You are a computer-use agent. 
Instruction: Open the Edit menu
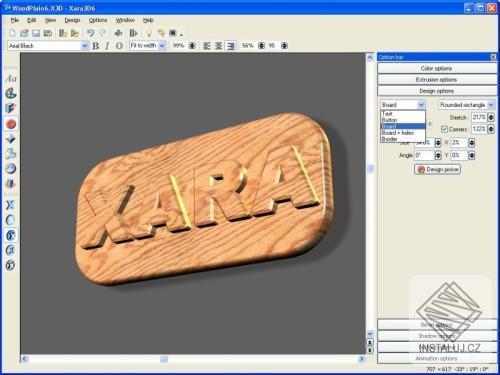pyautogui.click(x=31, y=20)
